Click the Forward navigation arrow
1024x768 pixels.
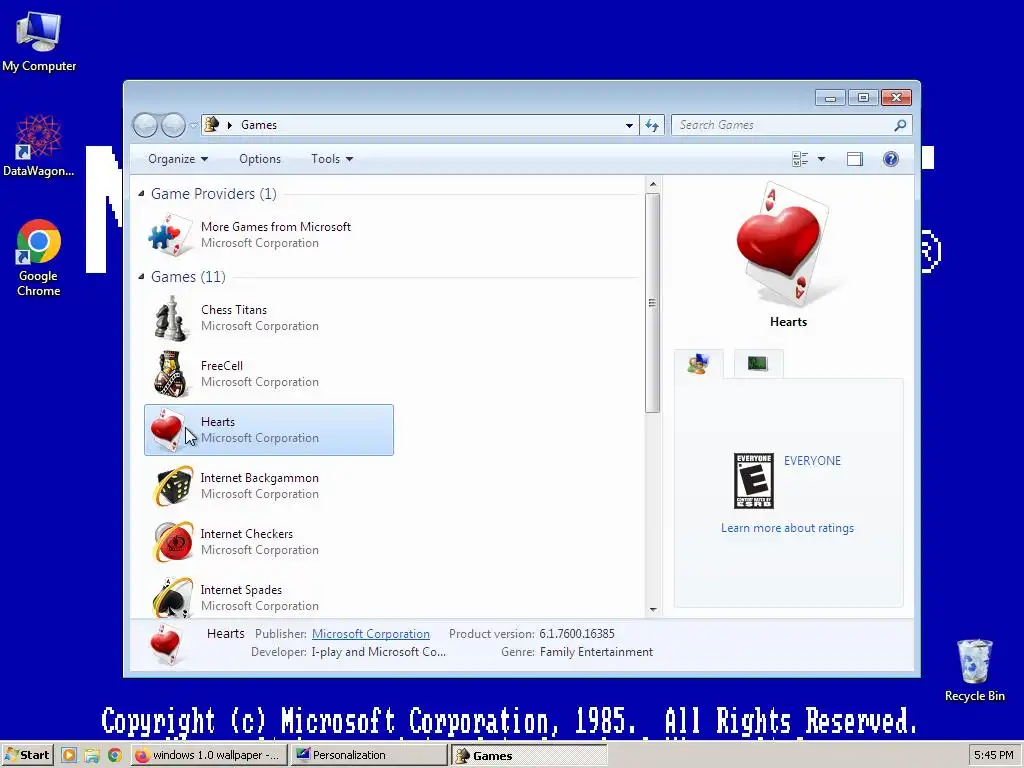pos(173,125)
